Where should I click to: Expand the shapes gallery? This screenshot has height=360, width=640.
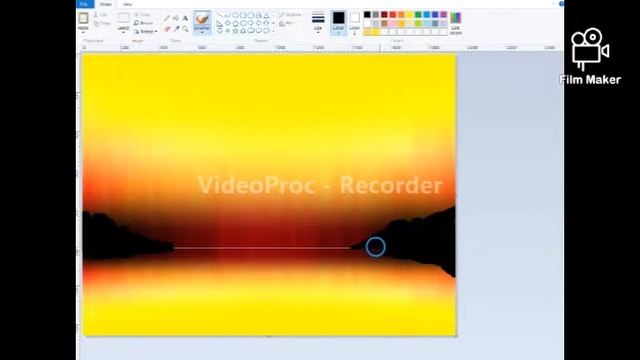click(x=273, y=31)
